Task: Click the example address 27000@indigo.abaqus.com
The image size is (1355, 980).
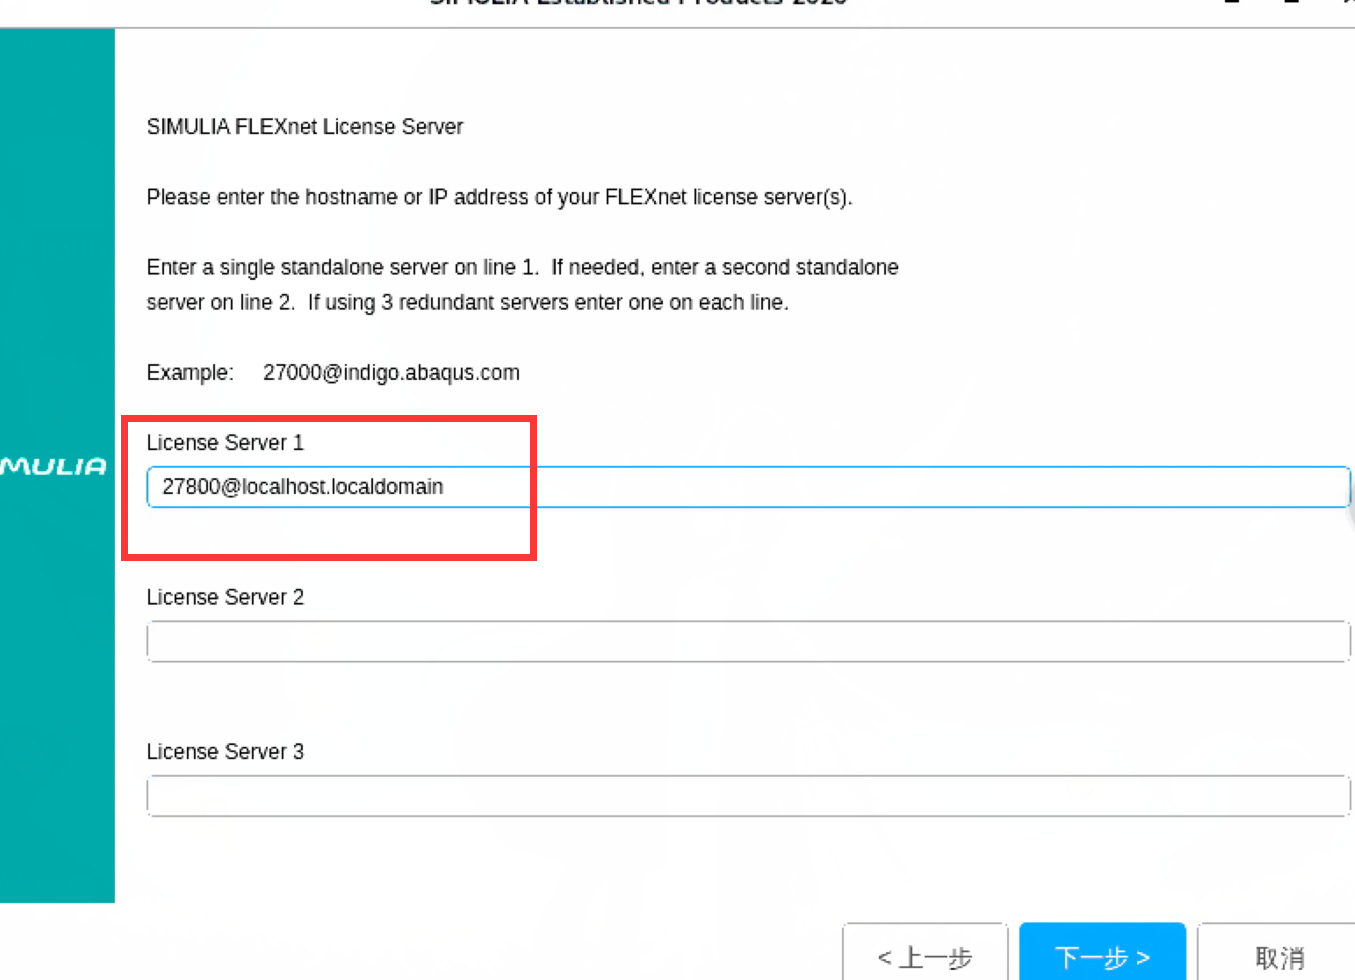Action: (x=391, y=373)
